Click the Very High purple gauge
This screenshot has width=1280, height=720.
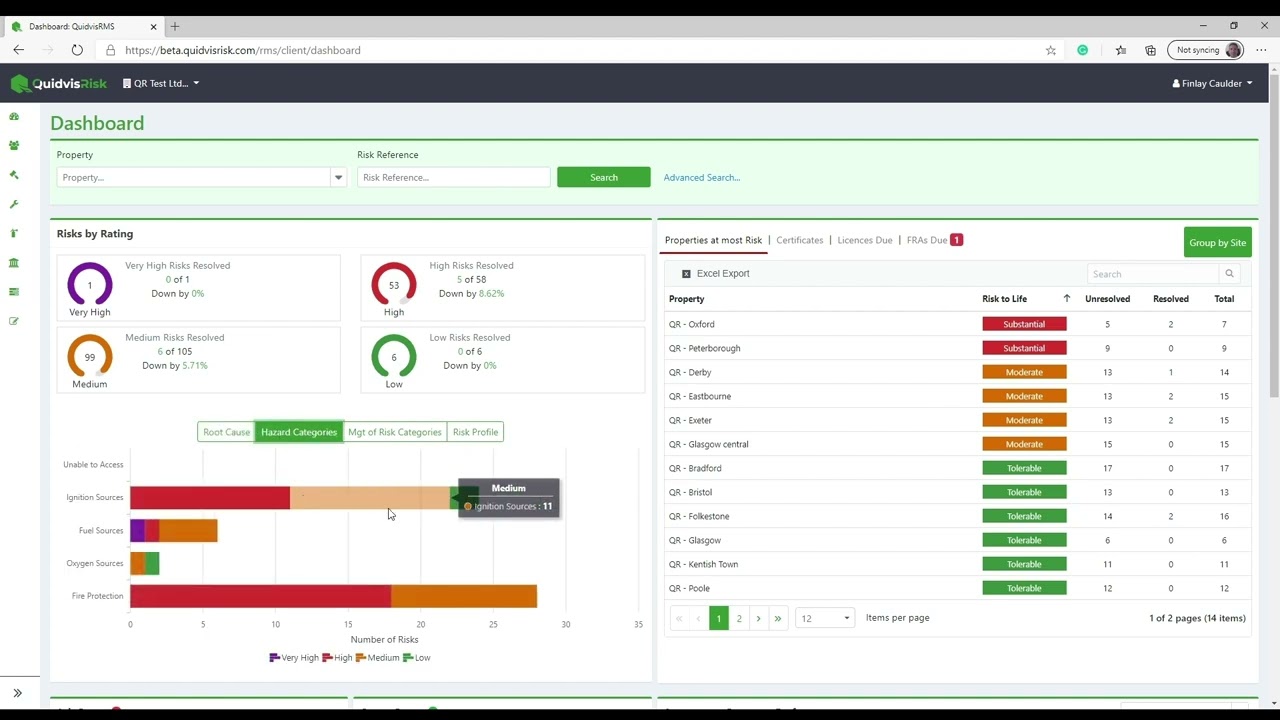89,285
